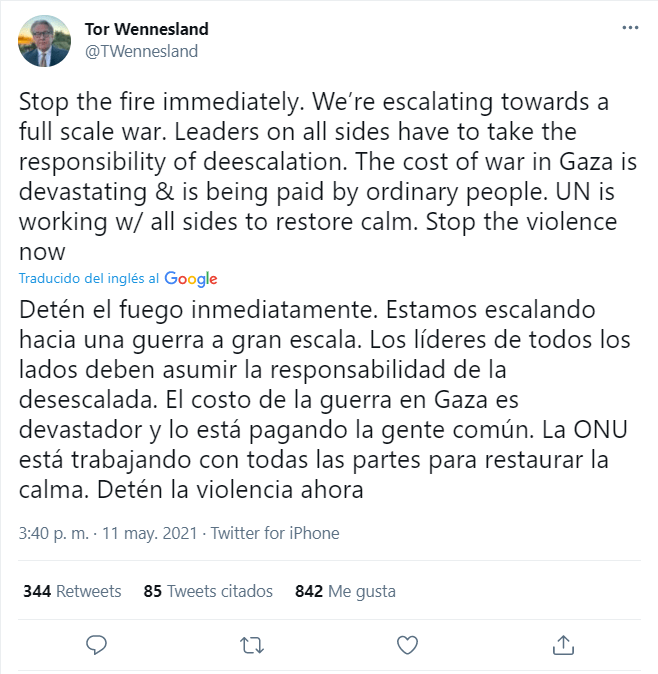View the 85 Tweets citados list
Viewport: 658px width, 674px height.
click(x=208, y=591)
